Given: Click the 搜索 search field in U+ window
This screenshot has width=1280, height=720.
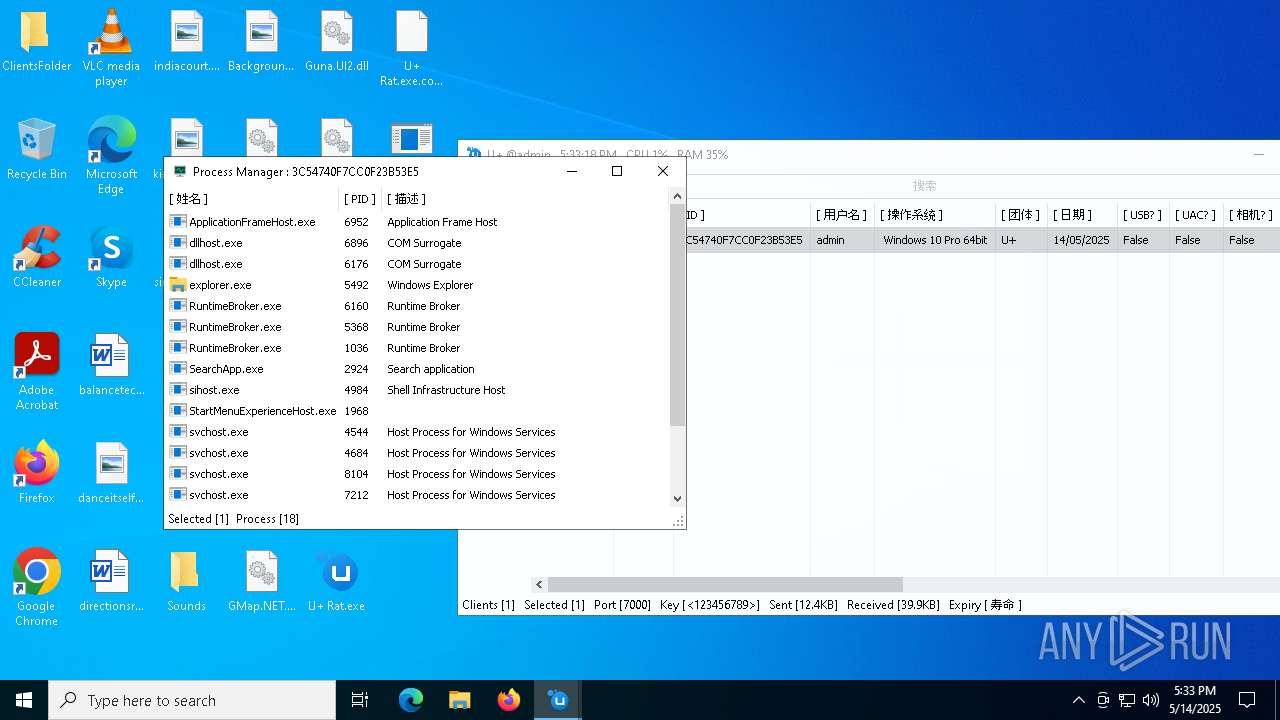Looking at the screenshot, I should 925,186.
